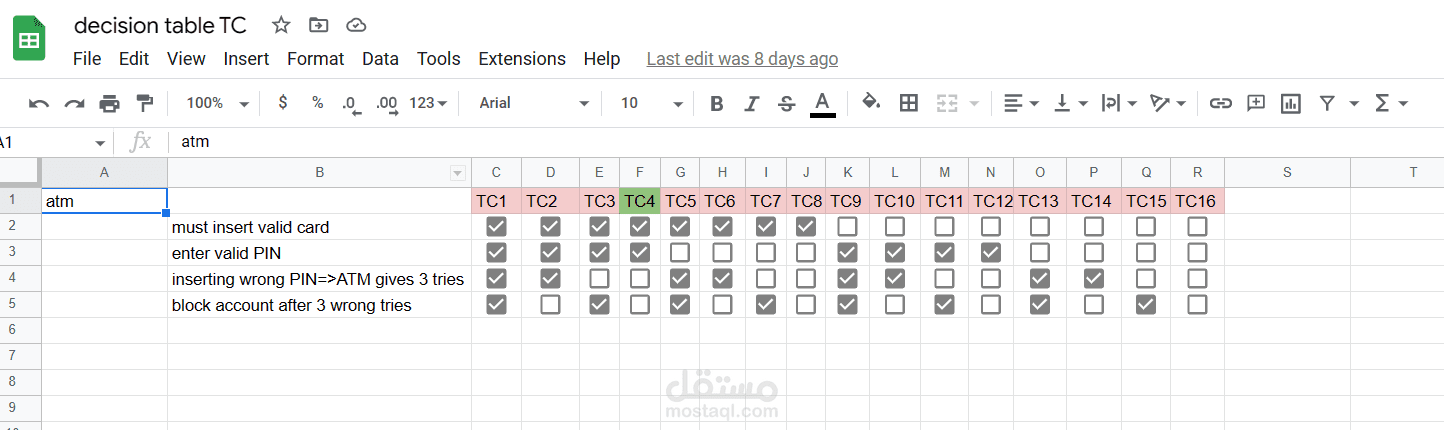Screen dimensions: 1444x430
Task: Open Last edit was 8 days ago link
Action: [x=742, y=59]
